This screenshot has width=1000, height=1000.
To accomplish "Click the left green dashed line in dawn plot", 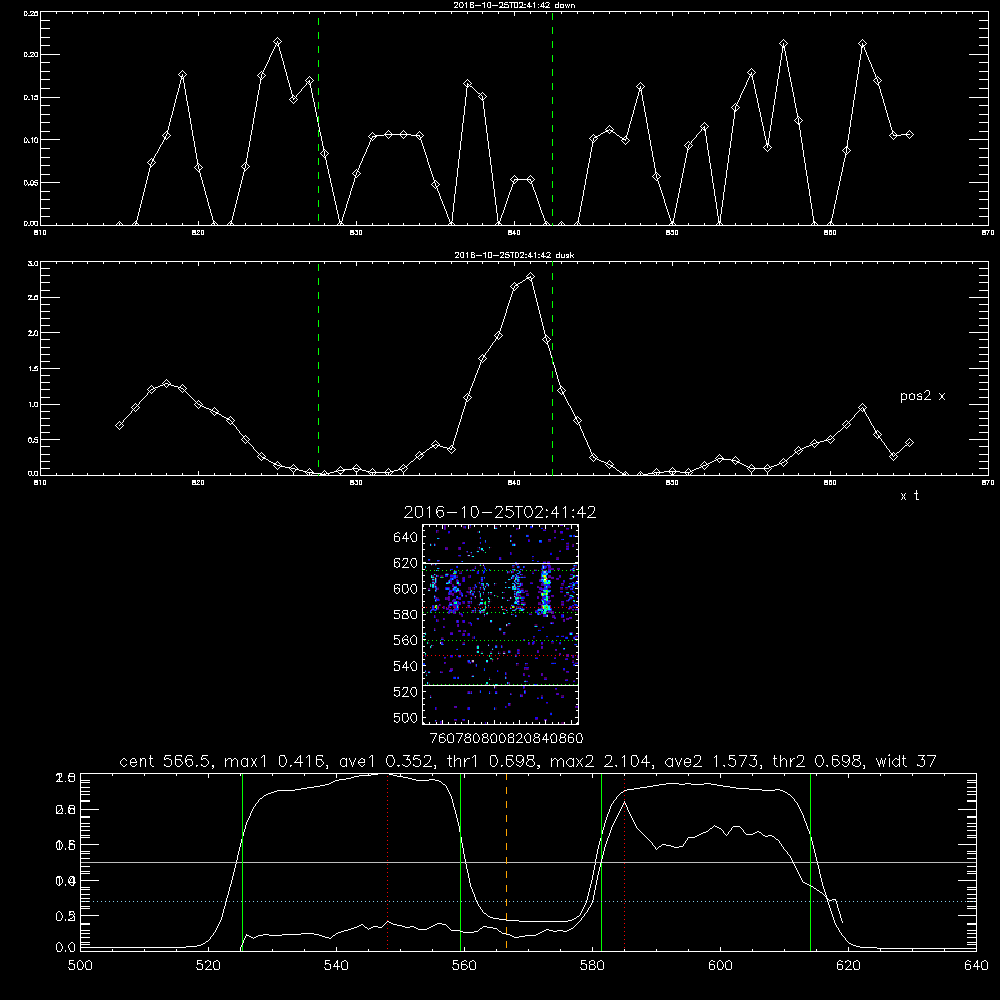I will pyautogui.click(x=318, y=119).
